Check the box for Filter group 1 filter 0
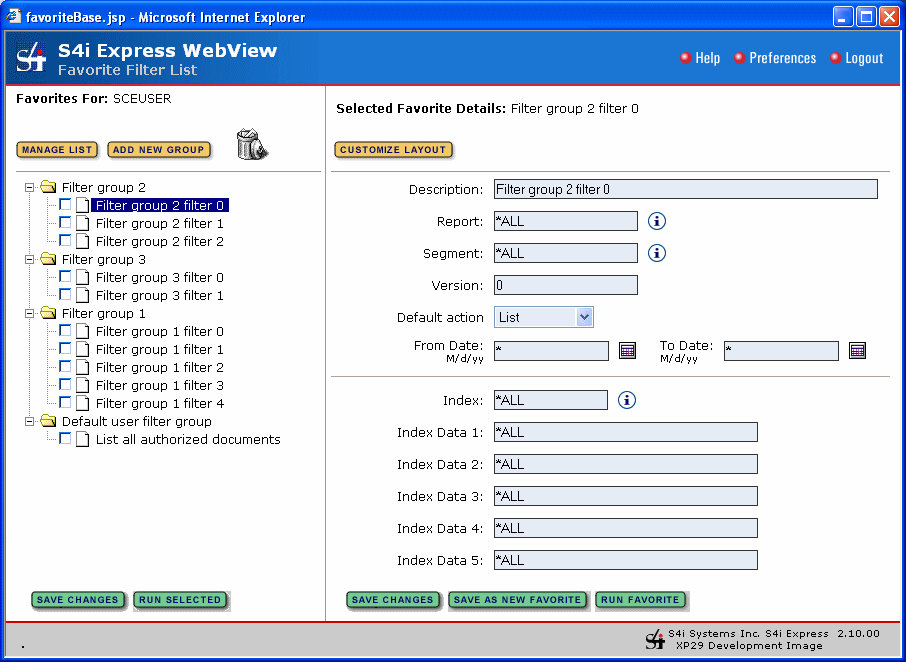 (x=65, y=330)
